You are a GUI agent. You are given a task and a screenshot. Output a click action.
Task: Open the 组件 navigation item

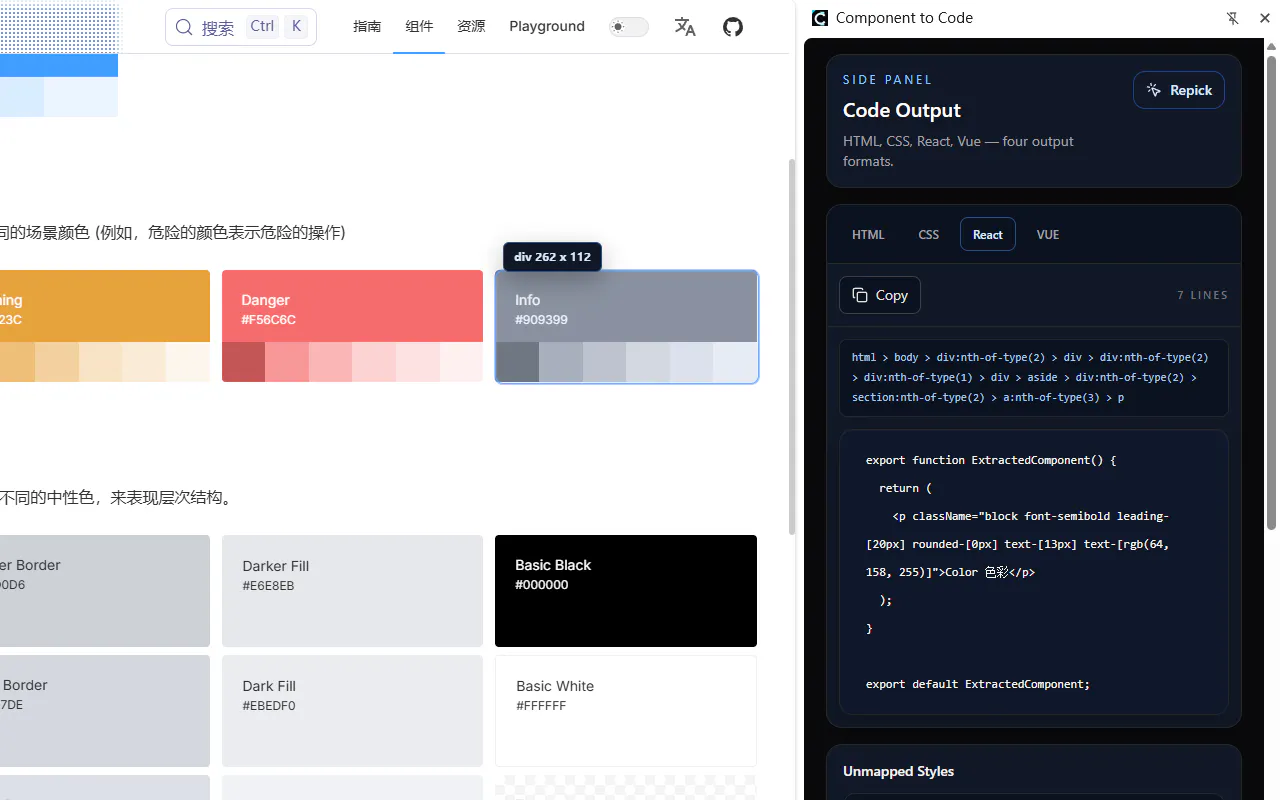pos(419,27)
